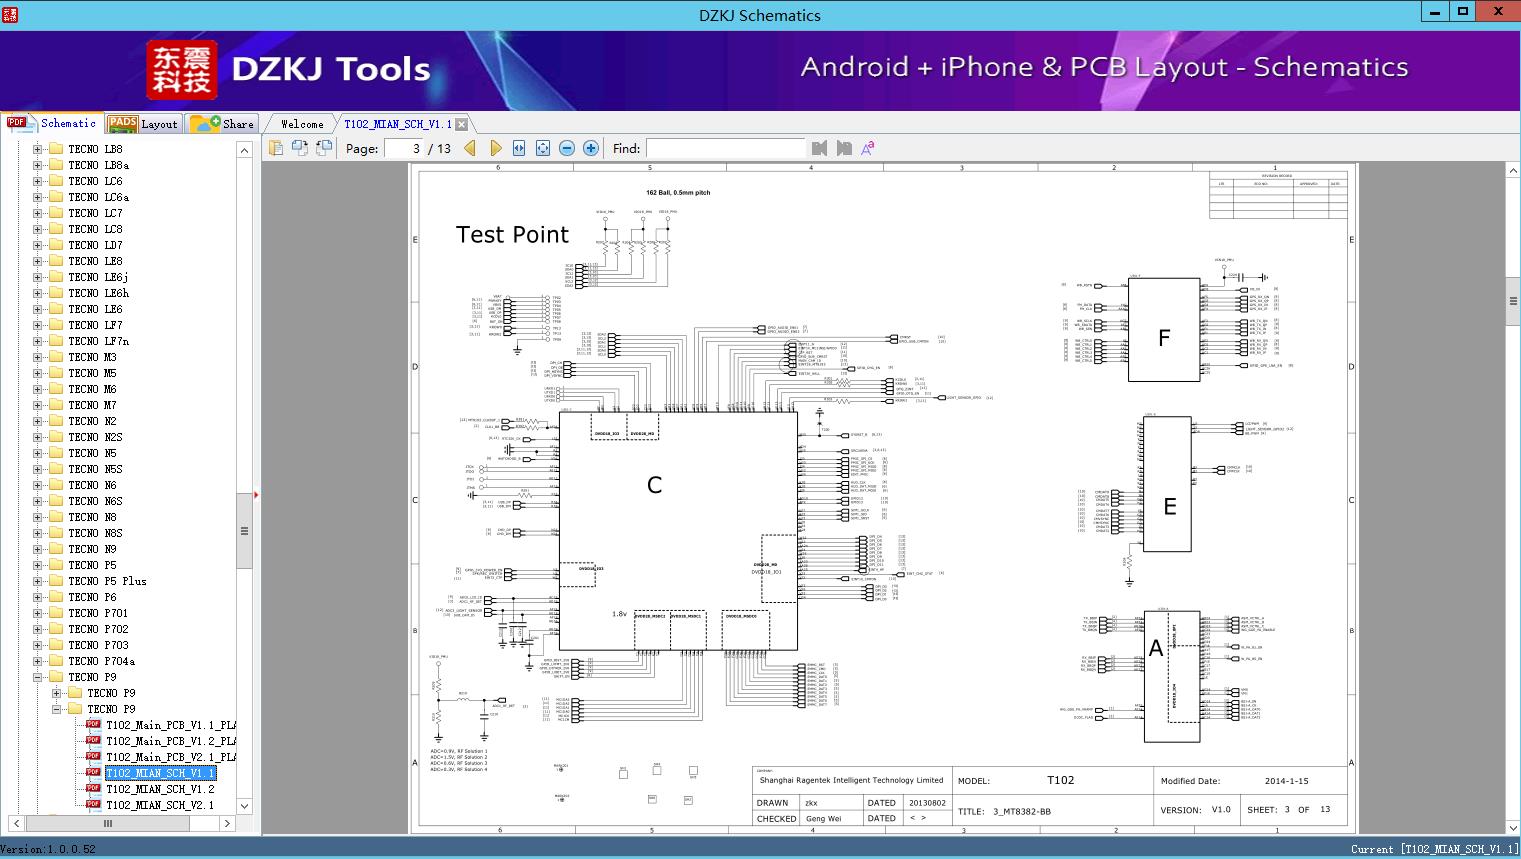Go to the next page arrow

pos(495,148)
